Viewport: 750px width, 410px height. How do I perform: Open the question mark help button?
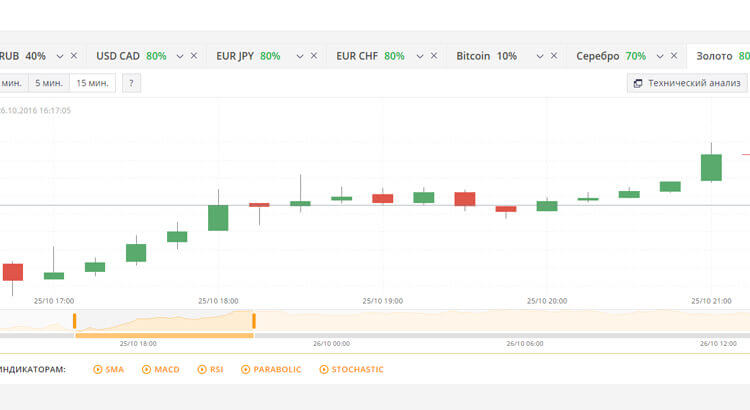tap(131, 83)
